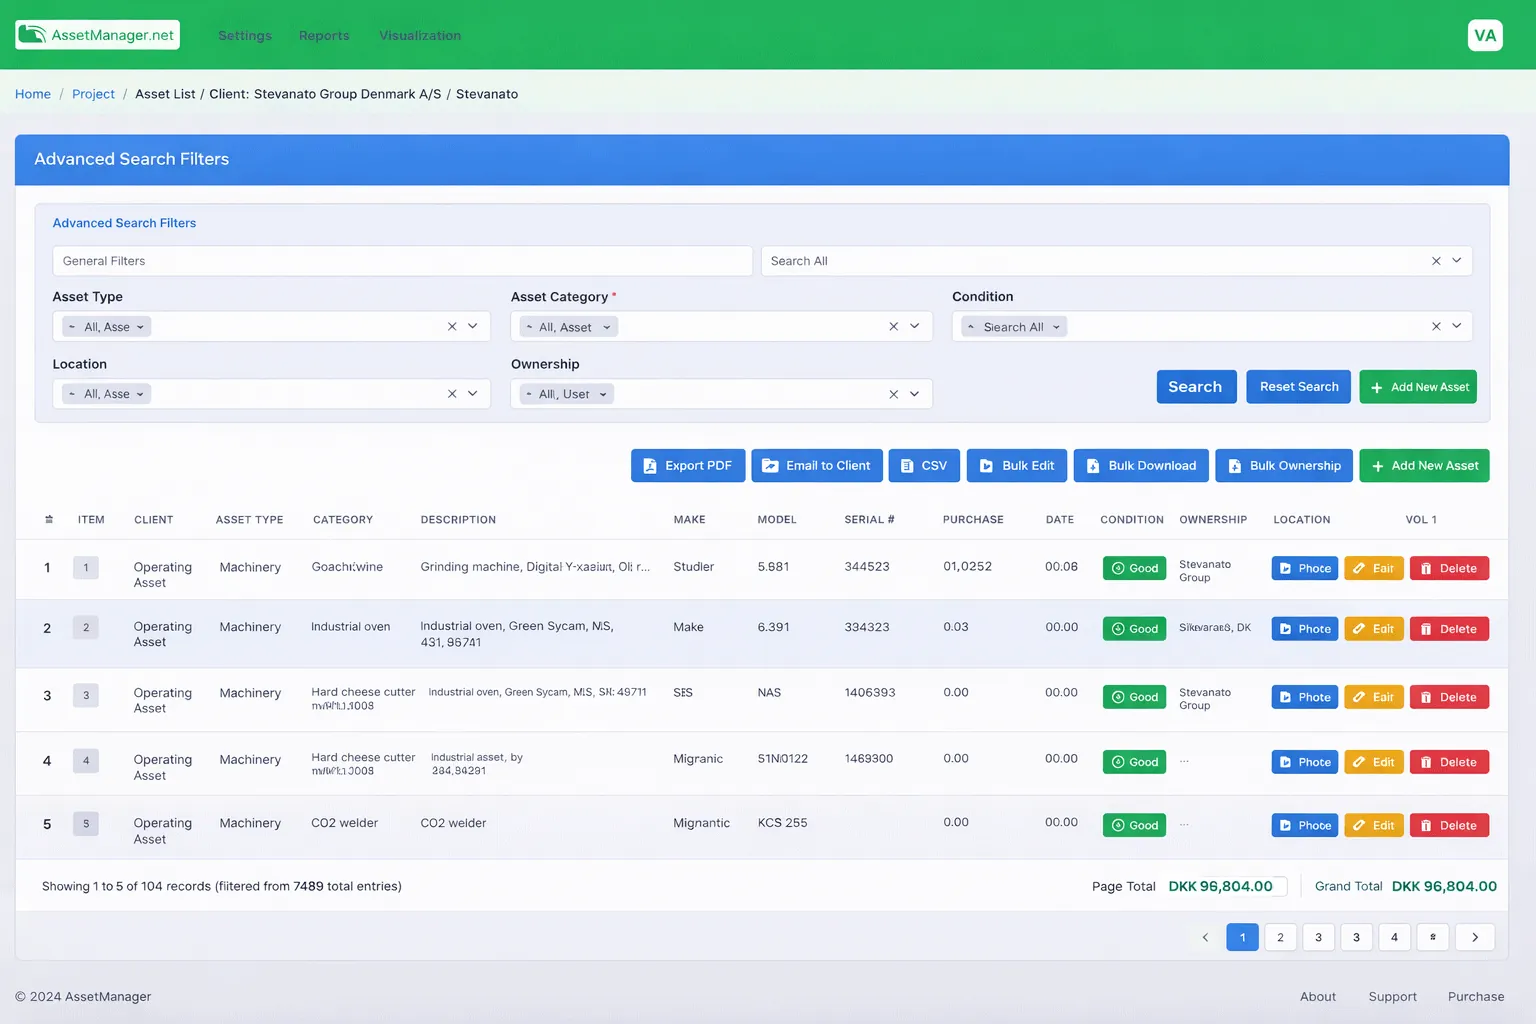Screen dimensions: 1536x1024
Task: Go to the Home breadcrumb
Action: pyautogui.click(x=33, y=94)
